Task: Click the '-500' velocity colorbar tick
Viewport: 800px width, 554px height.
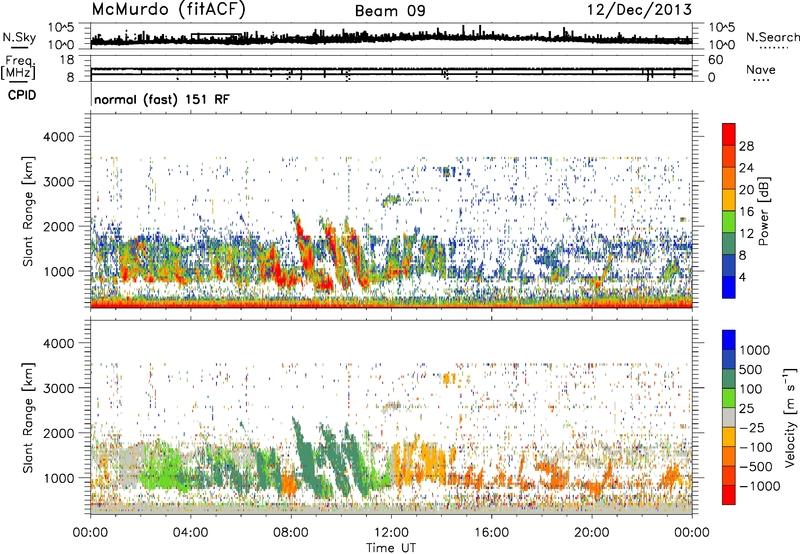Action: pyautogui.click(x=756, y=467)
